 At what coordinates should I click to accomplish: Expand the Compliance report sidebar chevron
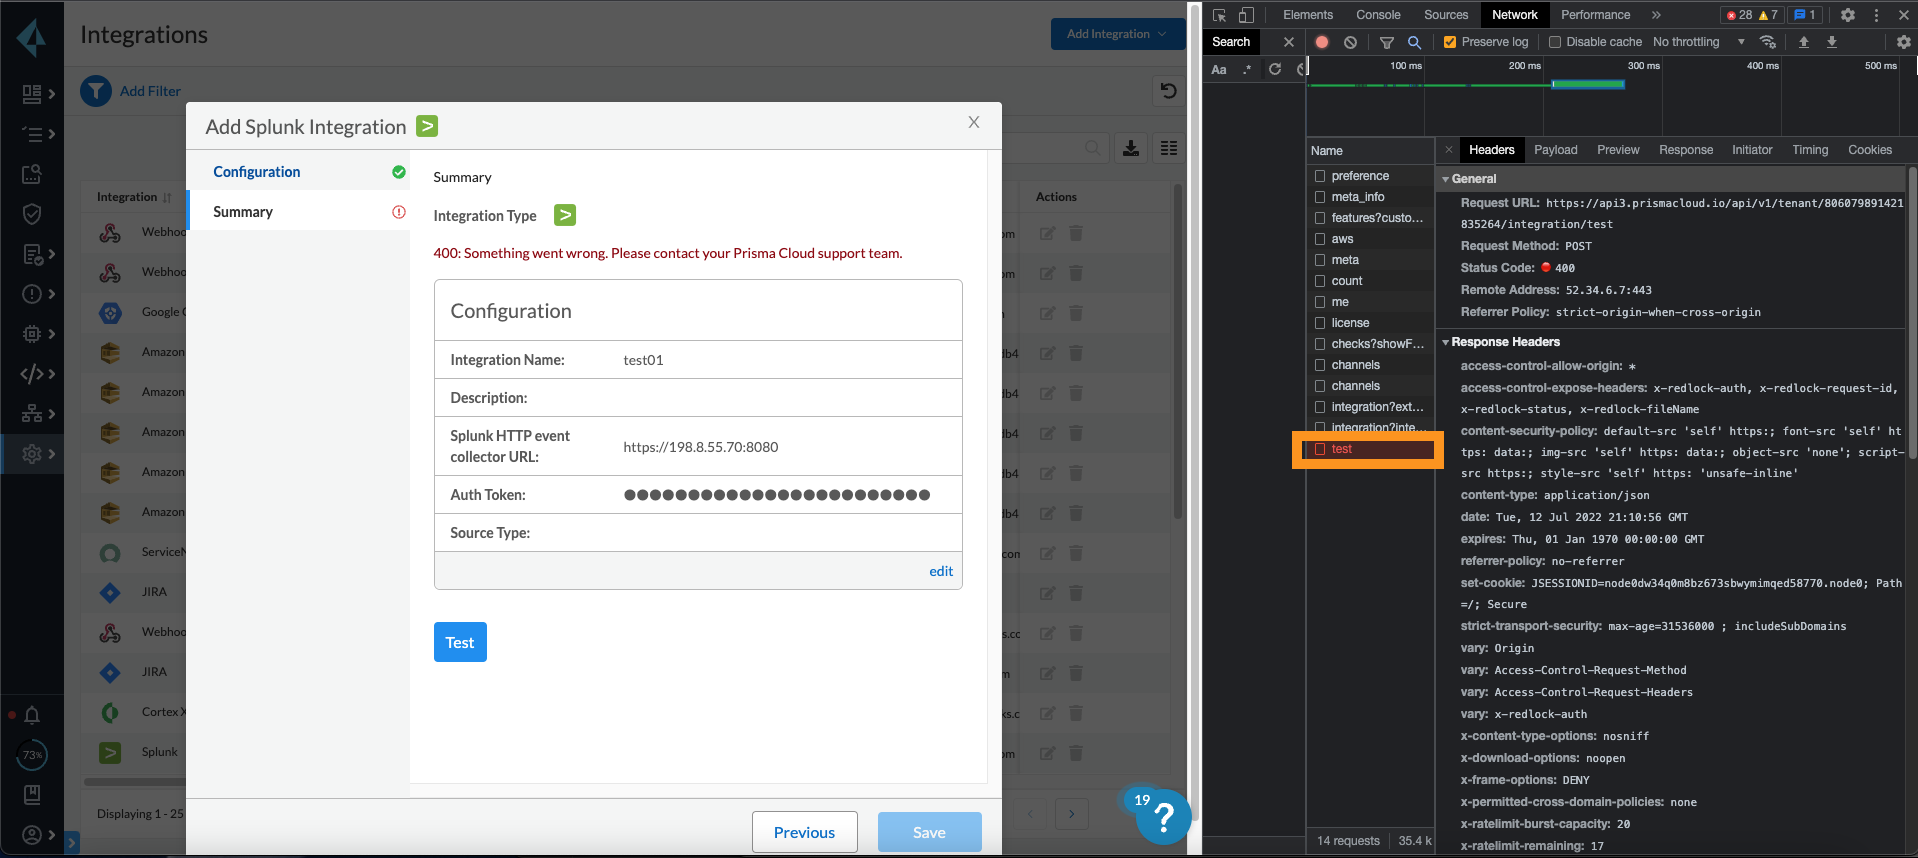tap(52, 254)
